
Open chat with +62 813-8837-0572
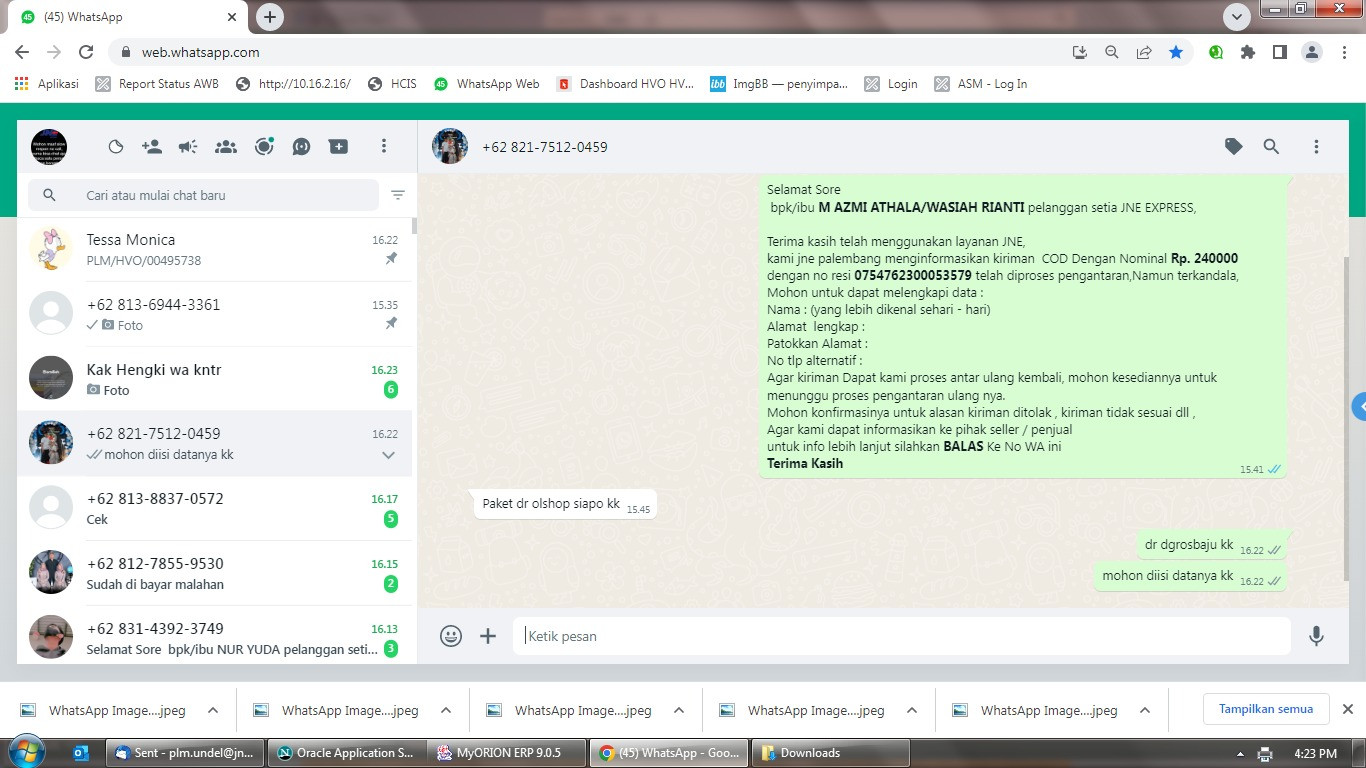click(214, 508)
